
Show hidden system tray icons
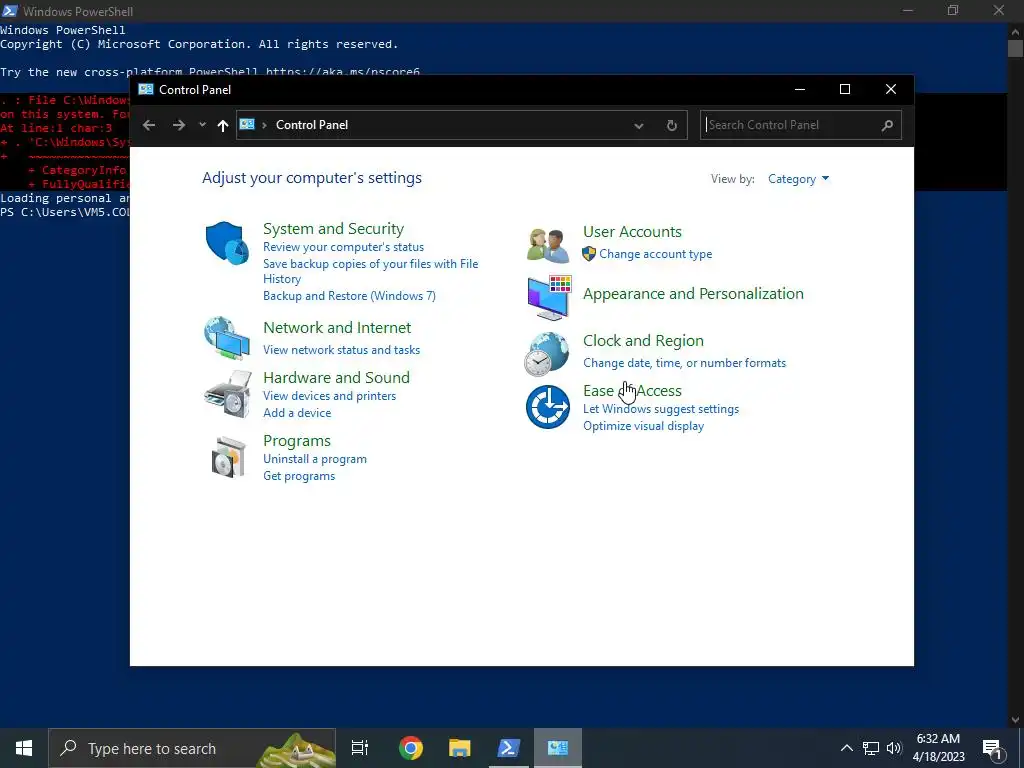click(x=846, y=748)
